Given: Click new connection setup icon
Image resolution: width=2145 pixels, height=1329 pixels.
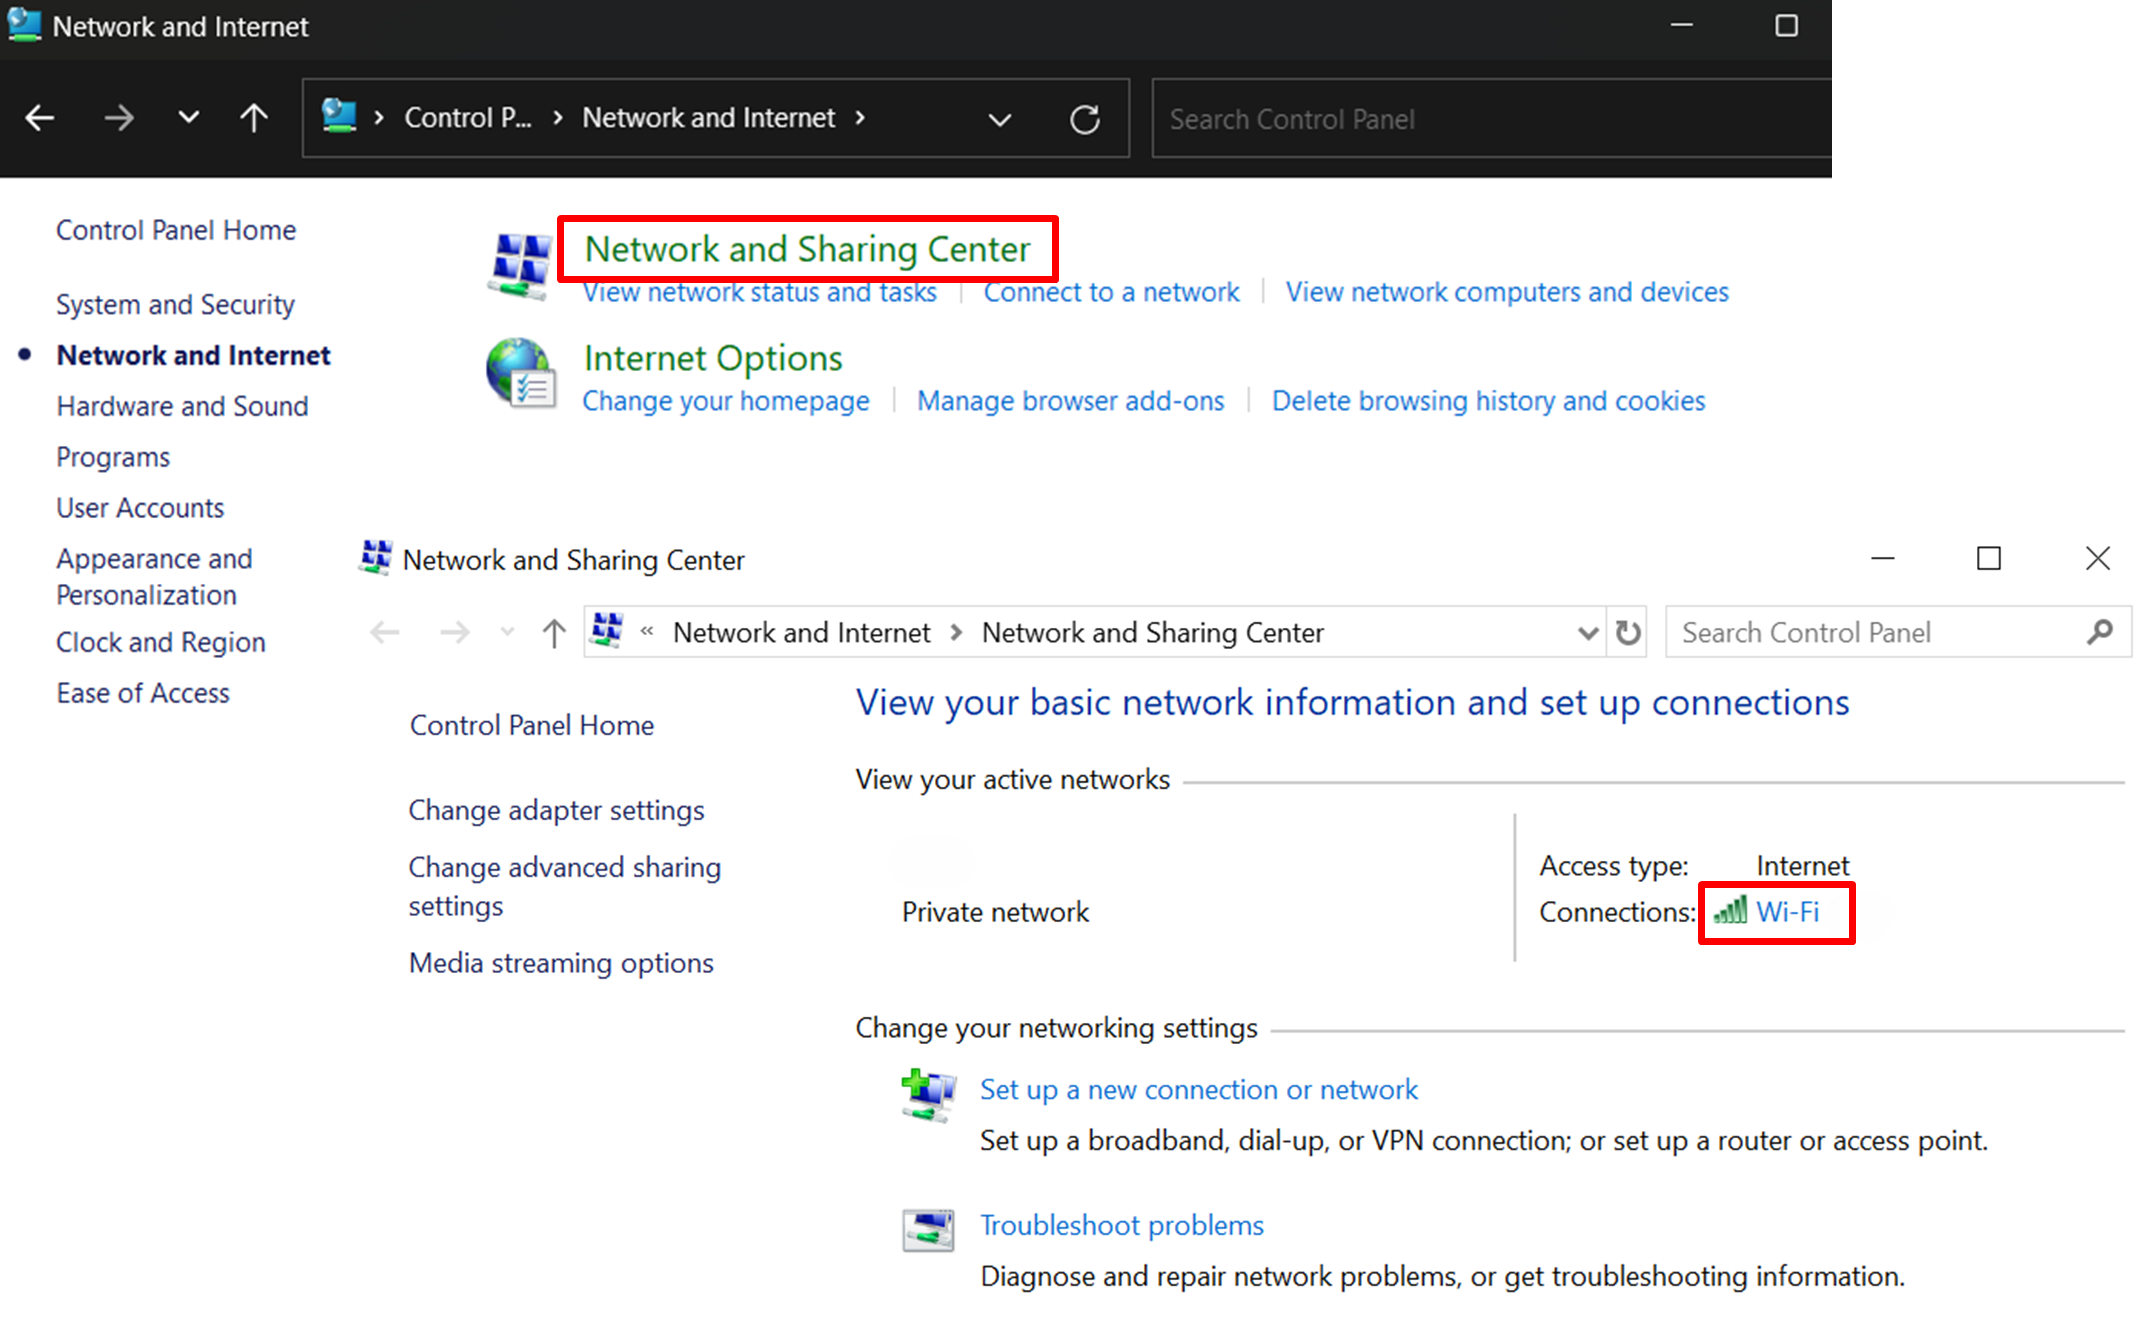Looking at the screenshot, I should (928, 1096).
